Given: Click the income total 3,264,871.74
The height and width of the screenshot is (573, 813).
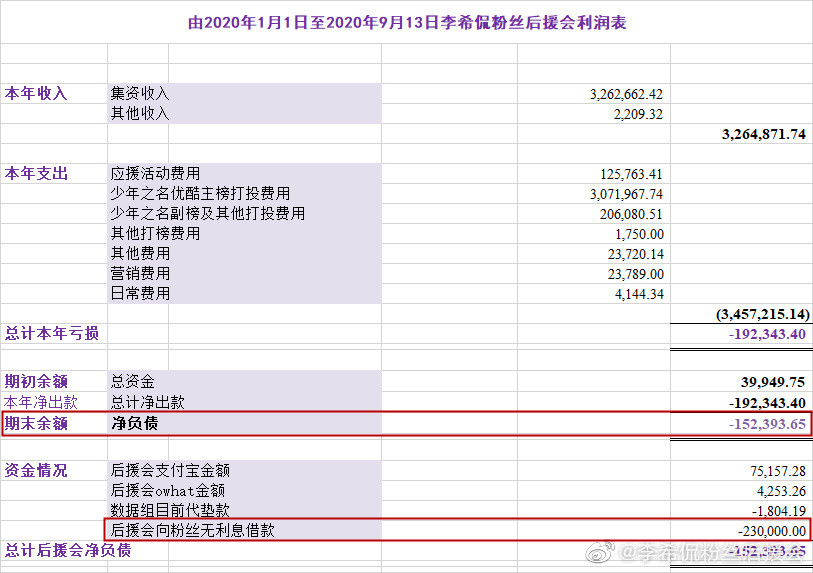Looking at the screenshot, I should pos(764,134).
